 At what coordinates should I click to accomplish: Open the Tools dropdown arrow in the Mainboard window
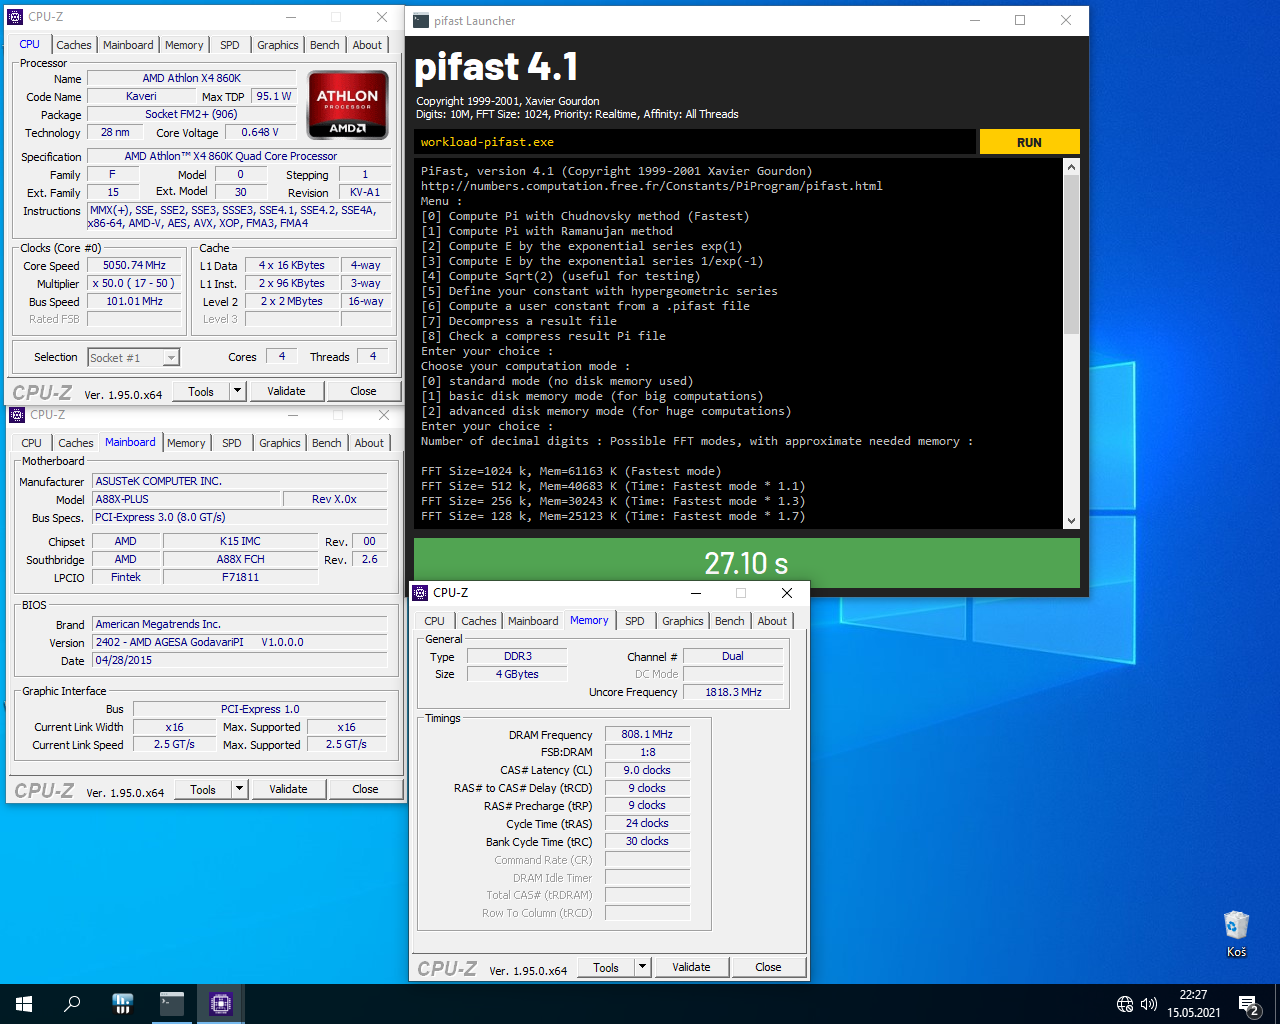239,789
